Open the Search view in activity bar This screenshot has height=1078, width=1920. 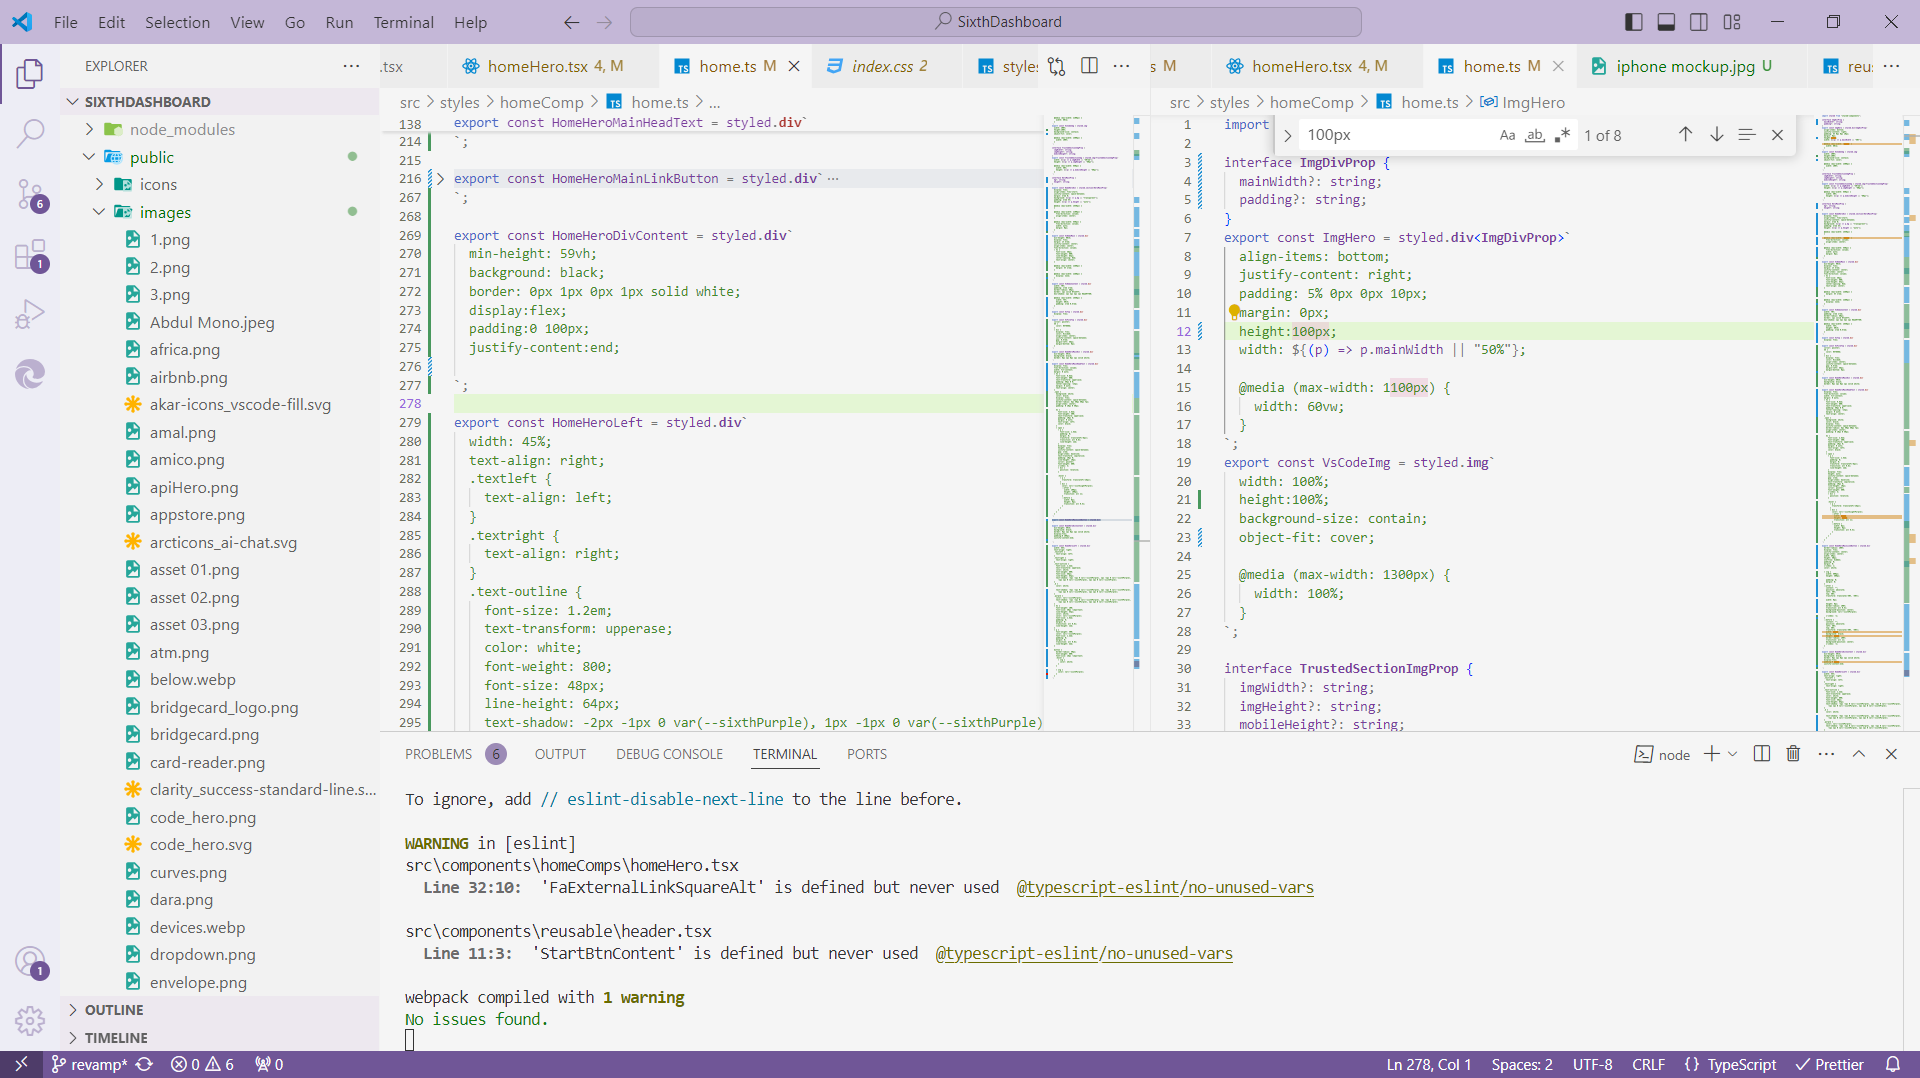coord(30,133)
